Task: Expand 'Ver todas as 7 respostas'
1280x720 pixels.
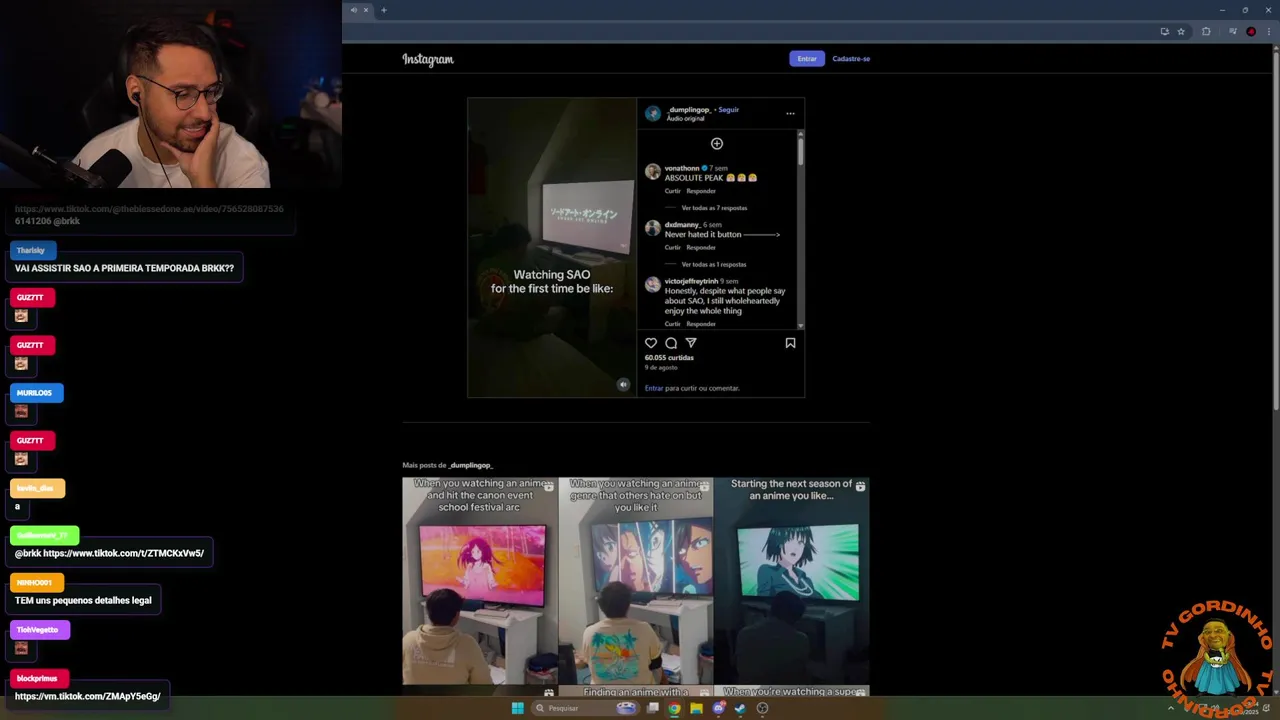Action: [x=714, y=208]
